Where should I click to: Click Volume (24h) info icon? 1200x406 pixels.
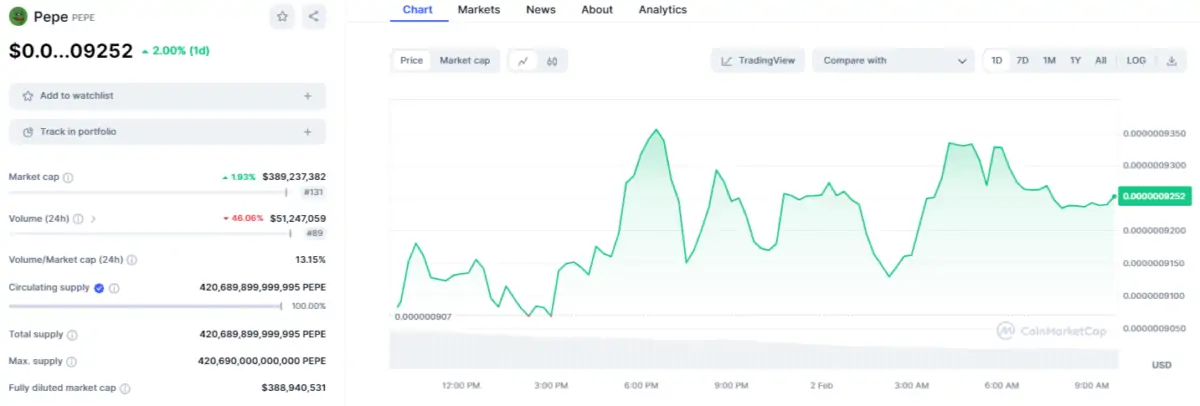tap(79, 218)
